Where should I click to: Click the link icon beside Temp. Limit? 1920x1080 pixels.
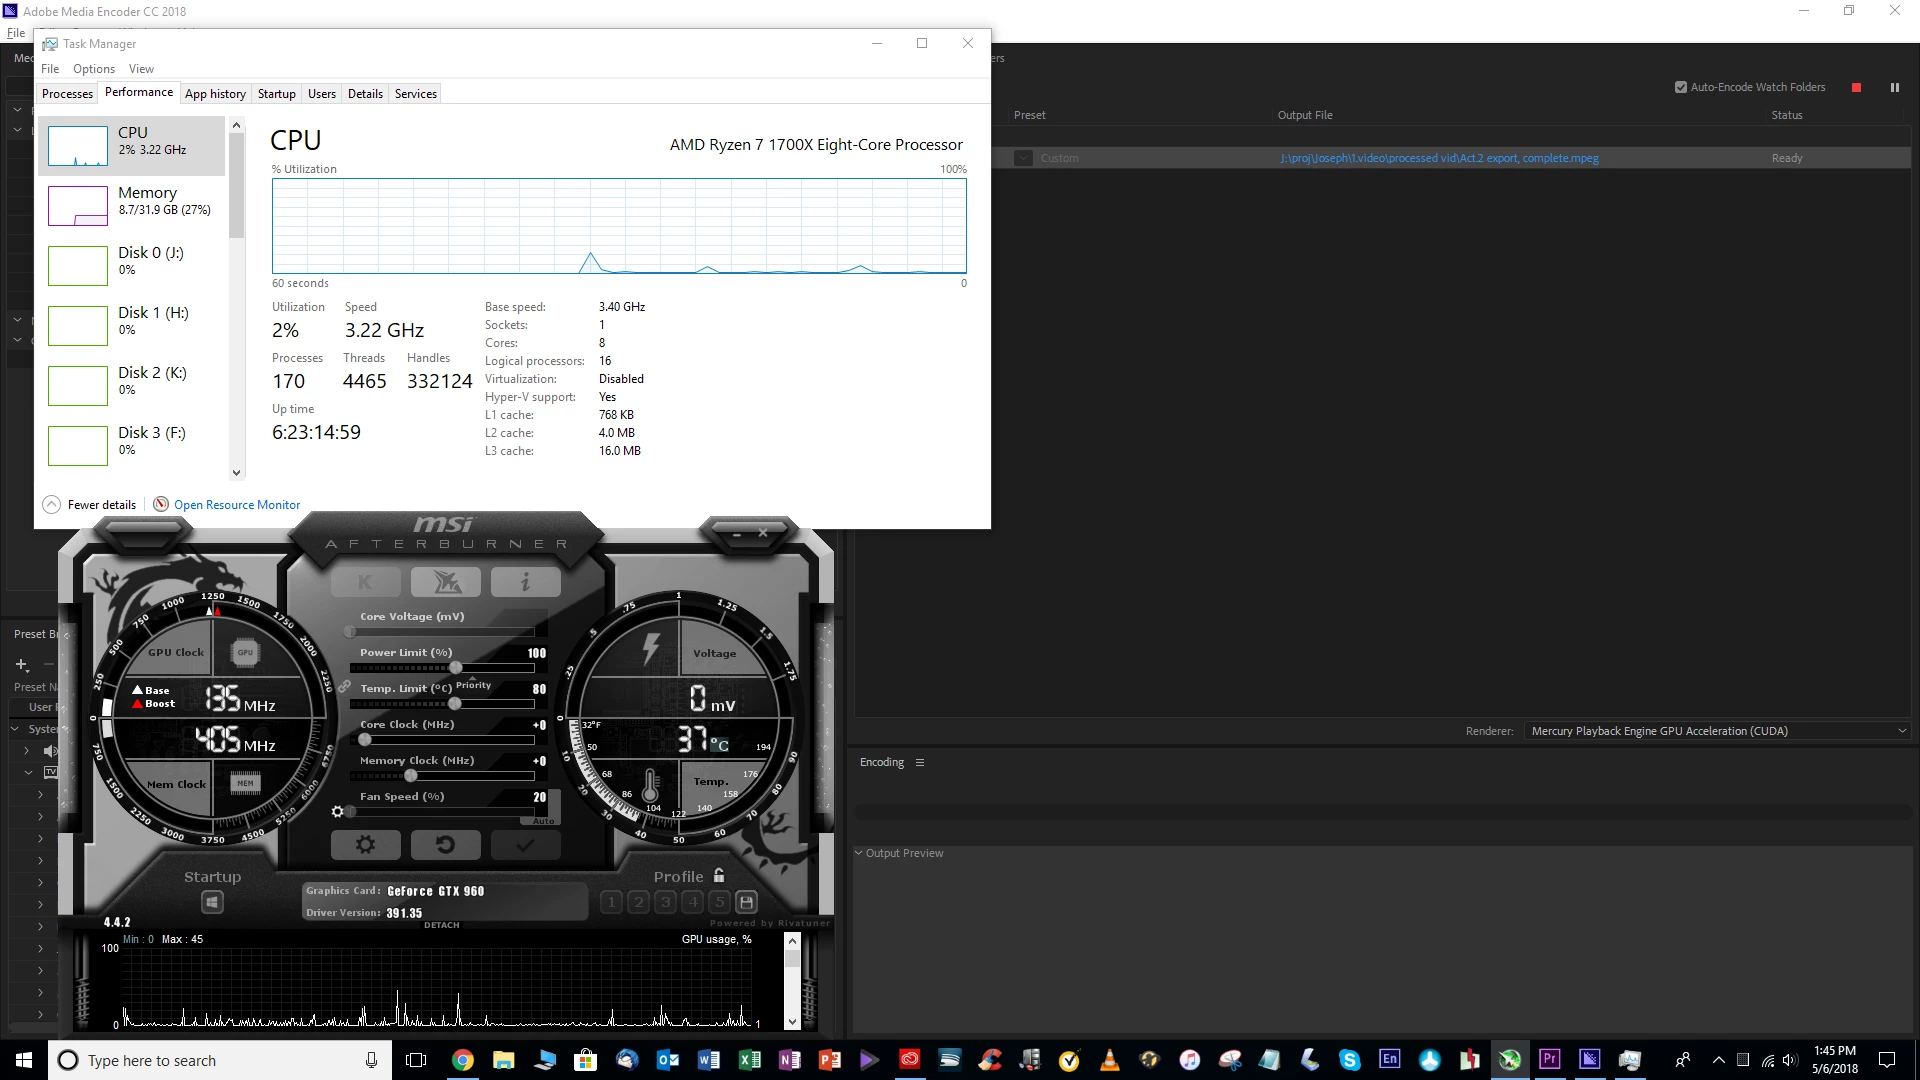pos(344,687)
